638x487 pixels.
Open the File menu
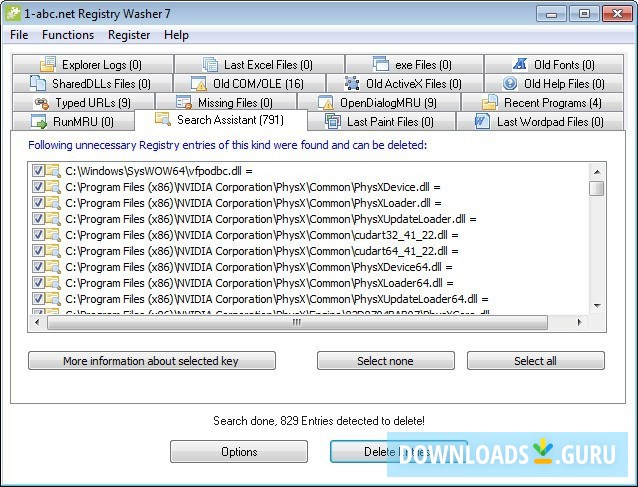pos(19,35)
